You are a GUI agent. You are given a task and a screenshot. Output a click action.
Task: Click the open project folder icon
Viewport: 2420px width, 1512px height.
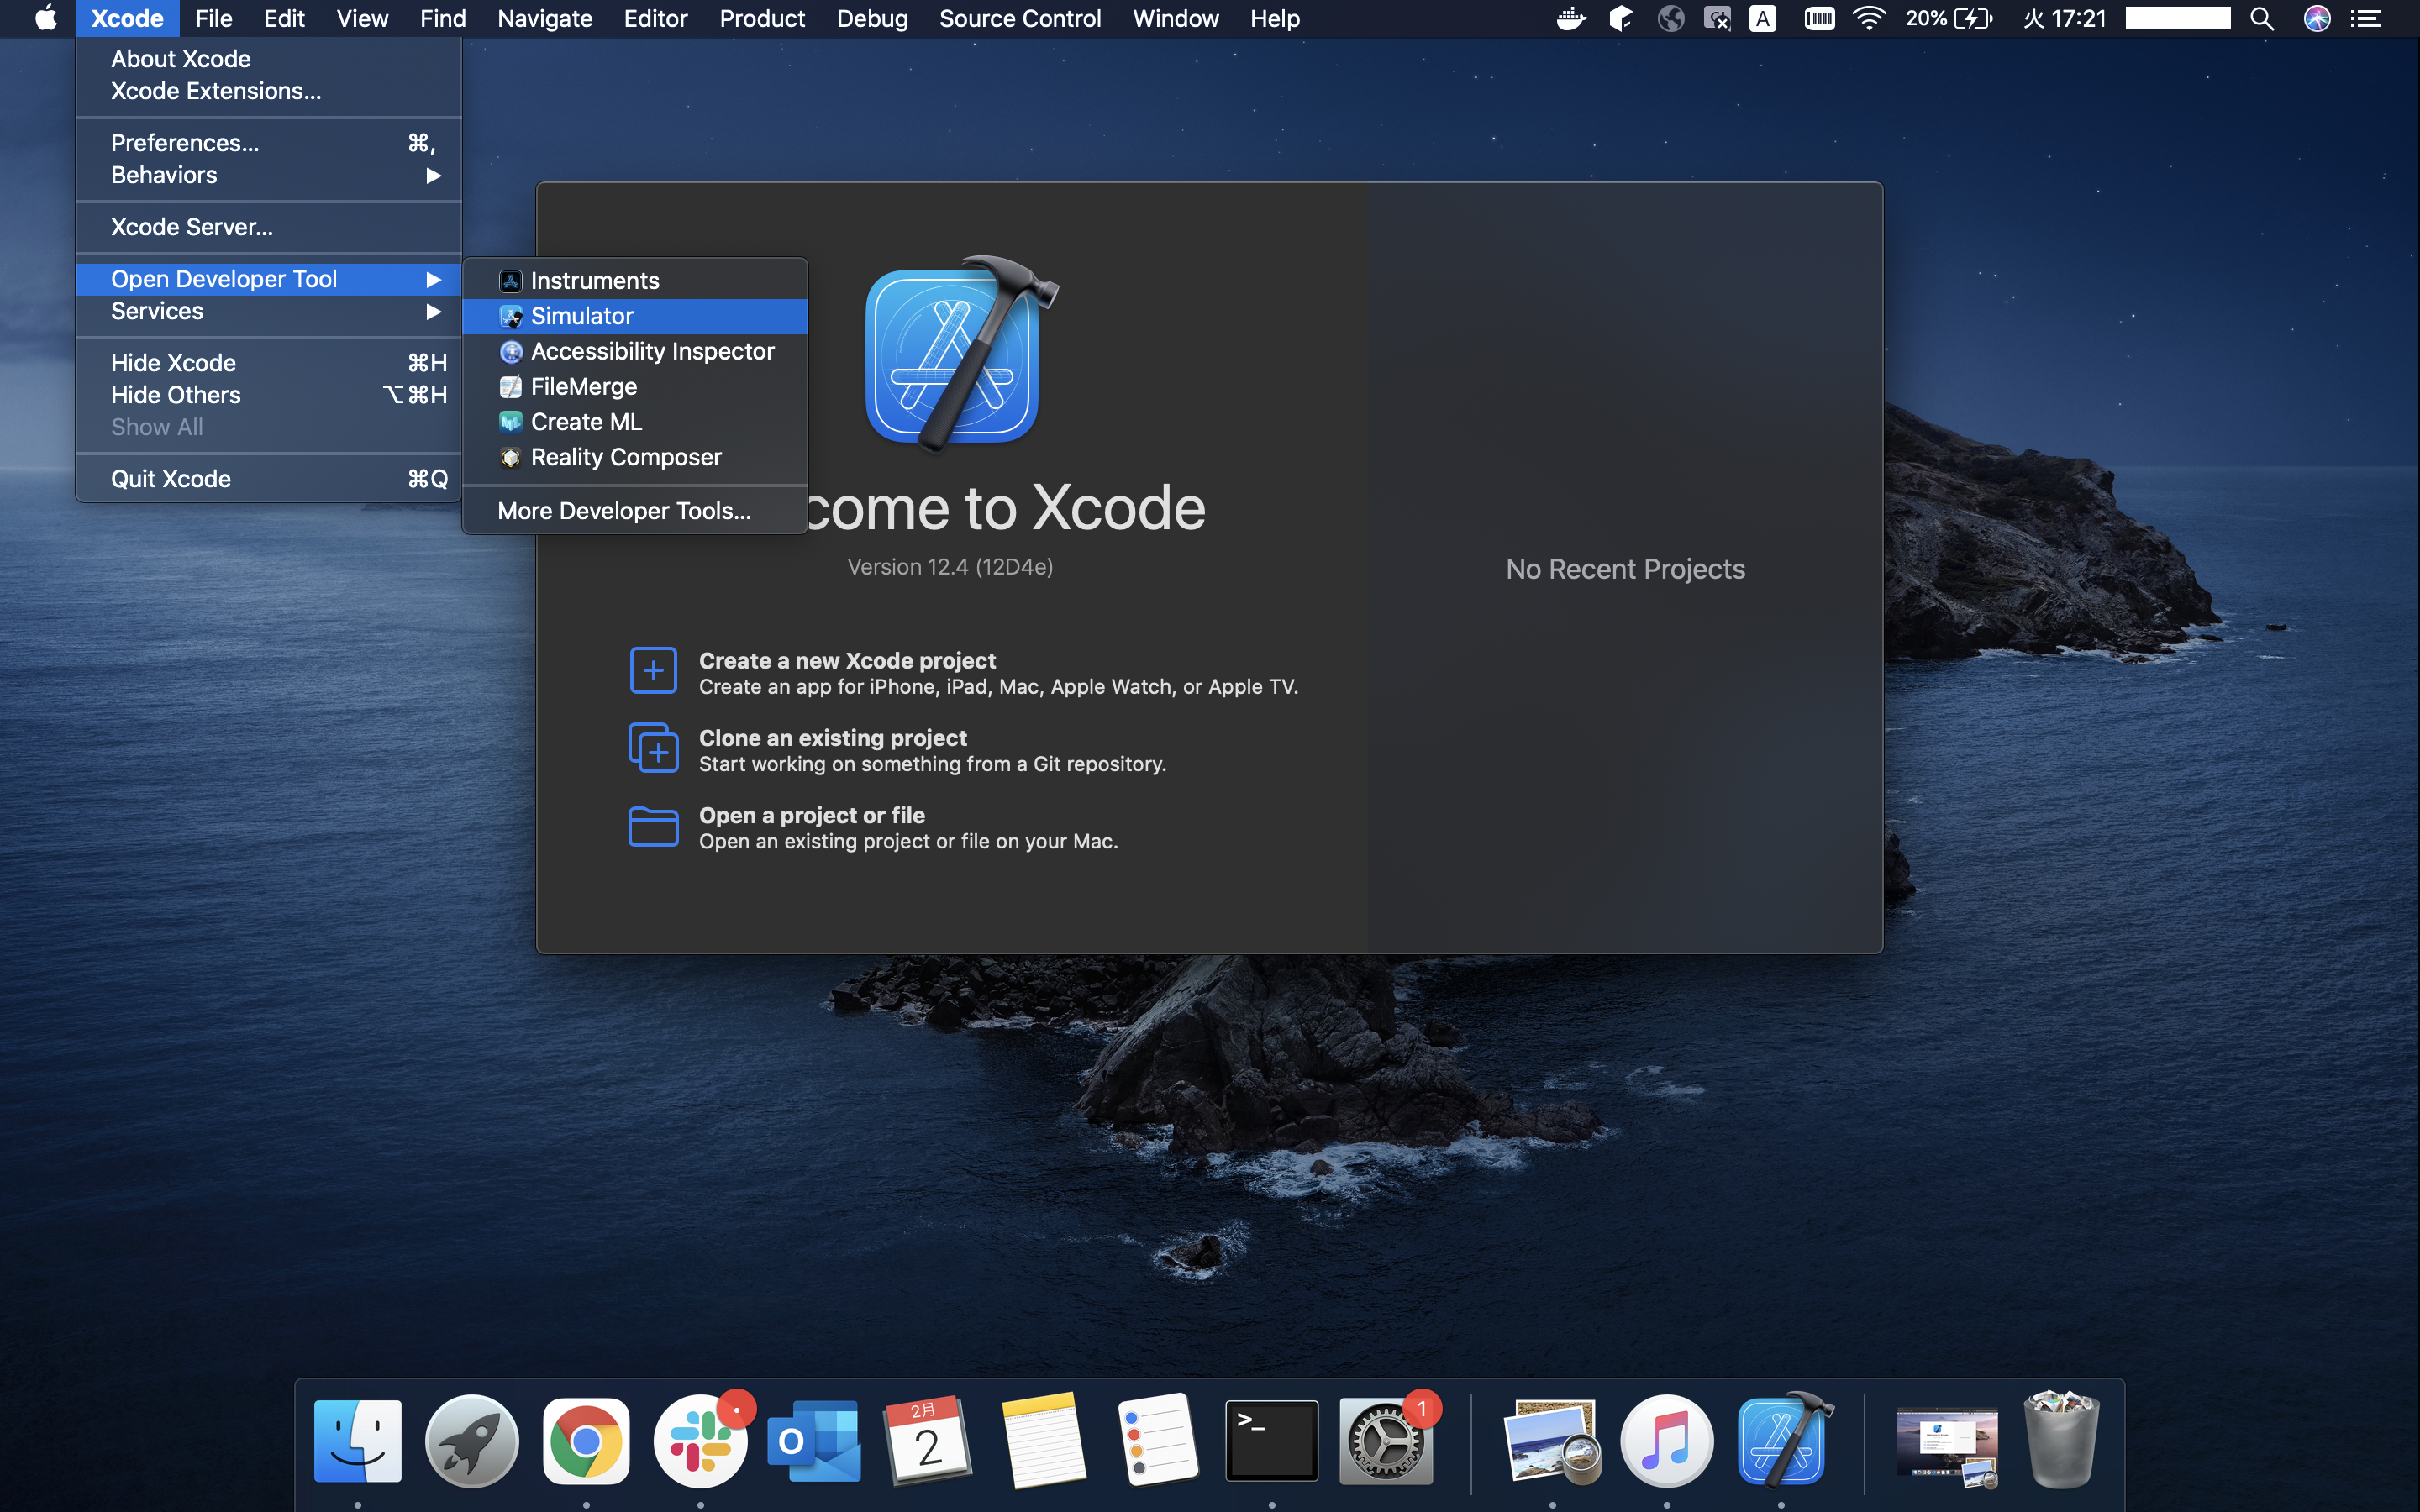click(x=653, y=826)
